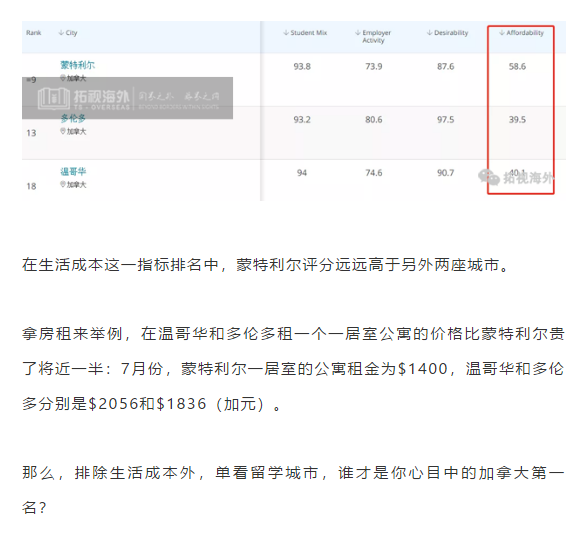
Task: Click the WeChat logo watermark icon
Action: [x=489, y=177]
